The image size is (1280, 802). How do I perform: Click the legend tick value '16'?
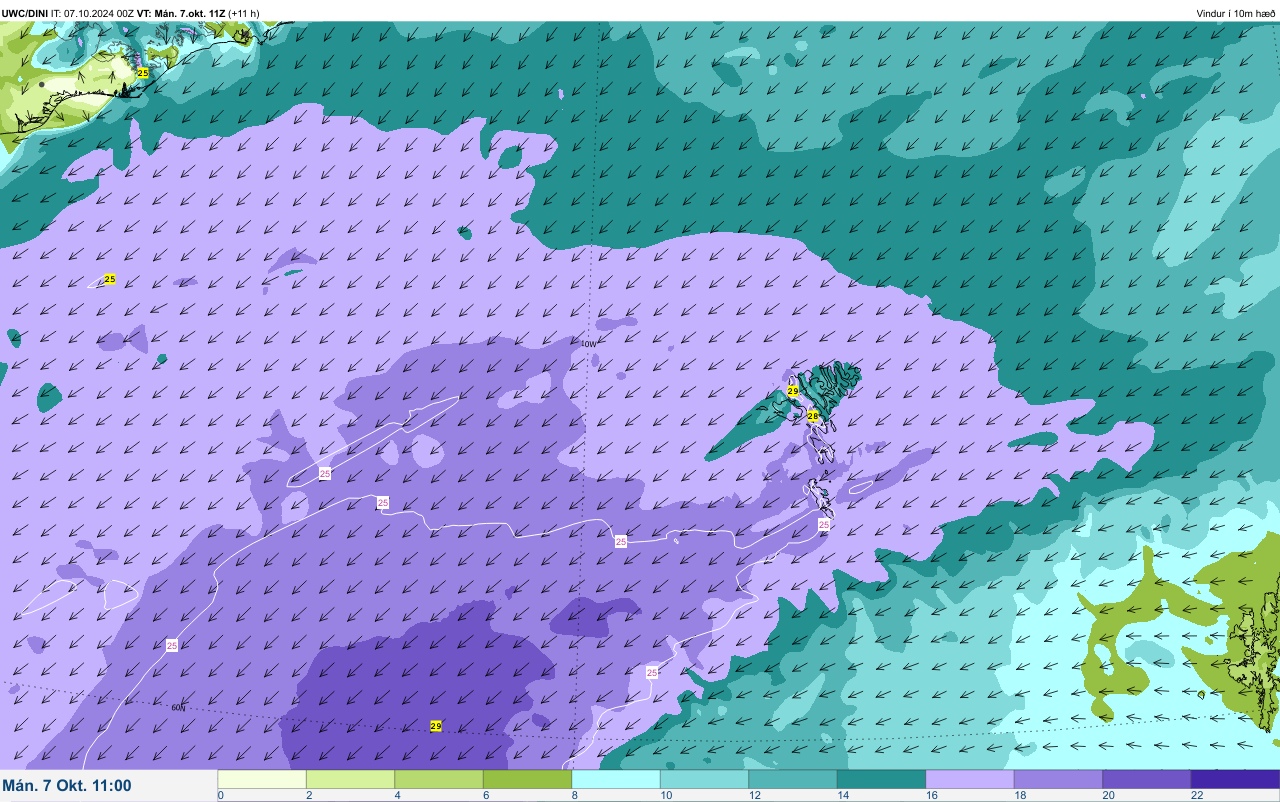click(931, 796)
